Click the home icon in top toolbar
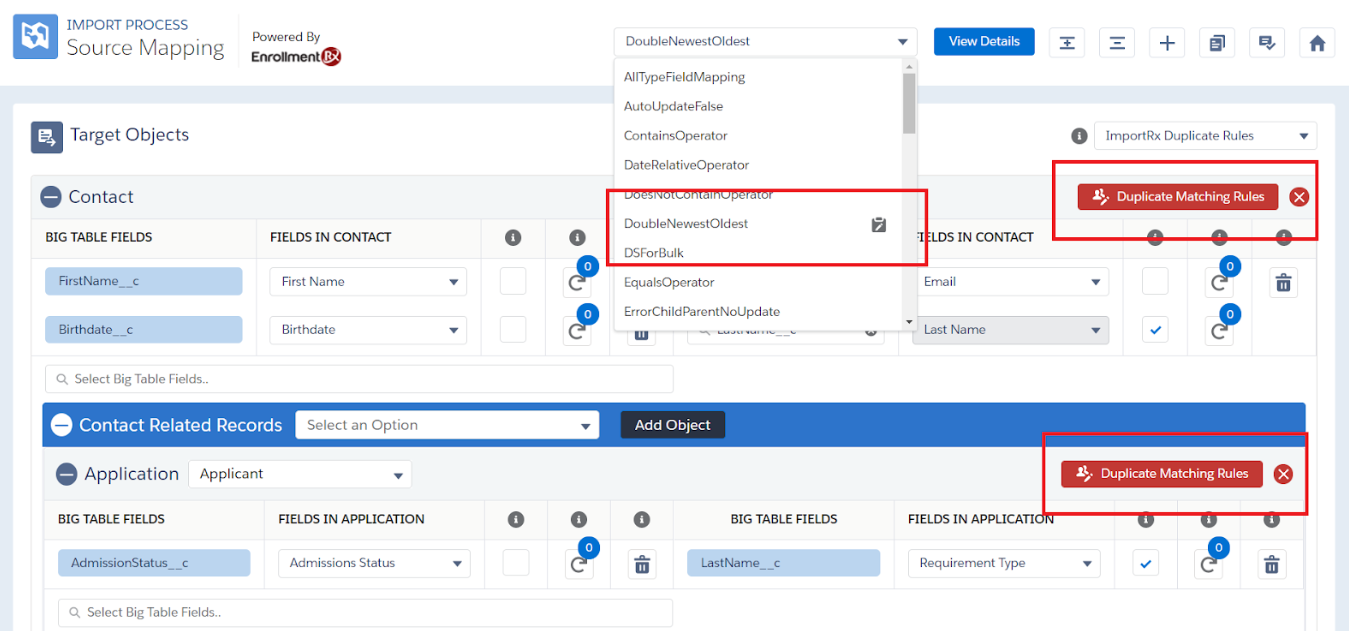The image size is (1349, 631). (1317, 42)
